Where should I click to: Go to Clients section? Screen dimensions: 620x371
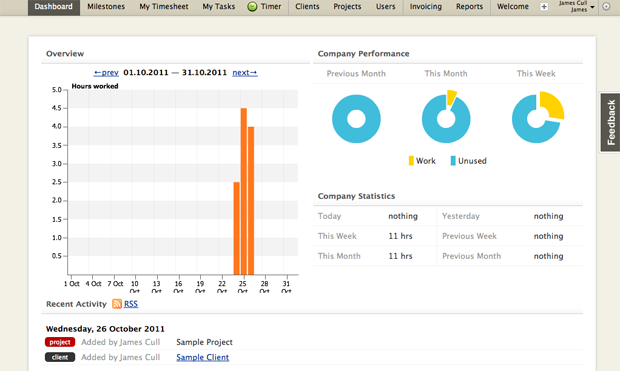[x=307, y=7]
